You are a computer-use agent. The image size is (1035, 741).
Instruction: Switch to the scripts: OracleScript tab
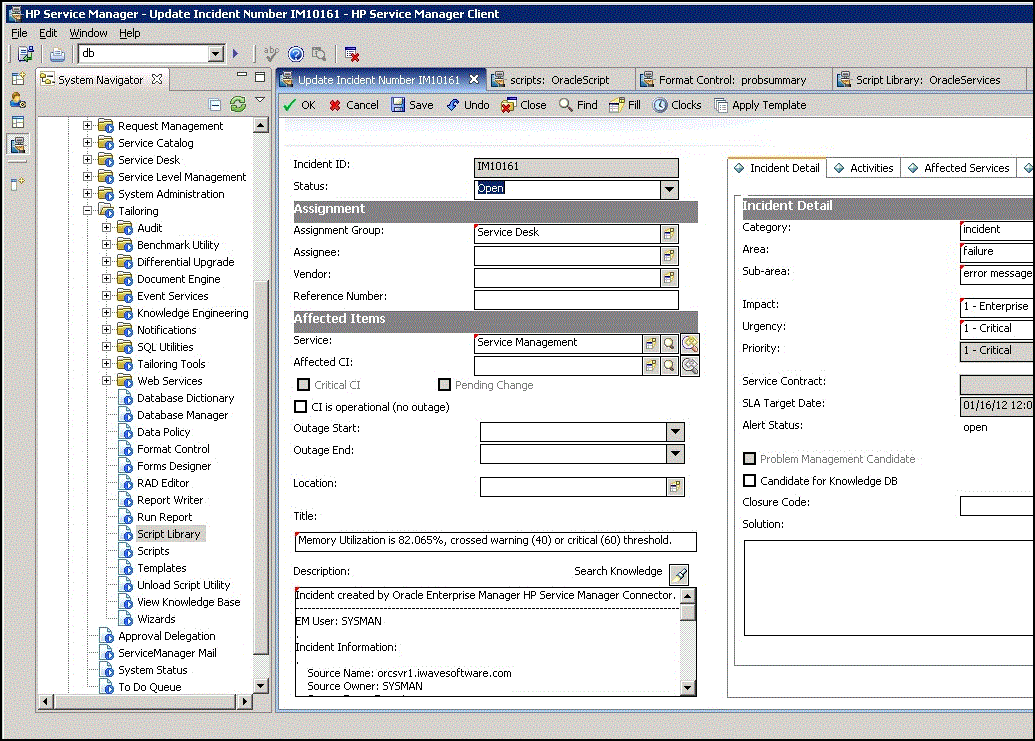point(559,80)
